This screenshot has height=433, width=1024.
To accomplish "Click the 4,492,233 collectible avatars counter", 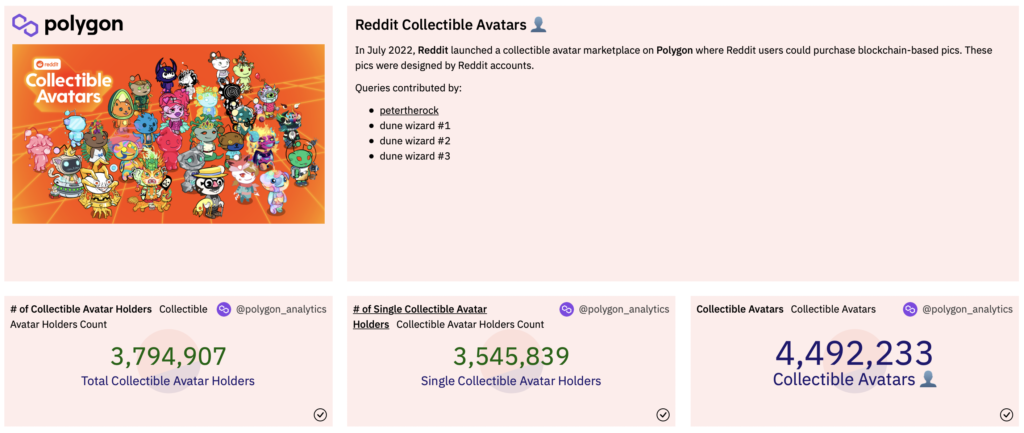I will point(854,353).
